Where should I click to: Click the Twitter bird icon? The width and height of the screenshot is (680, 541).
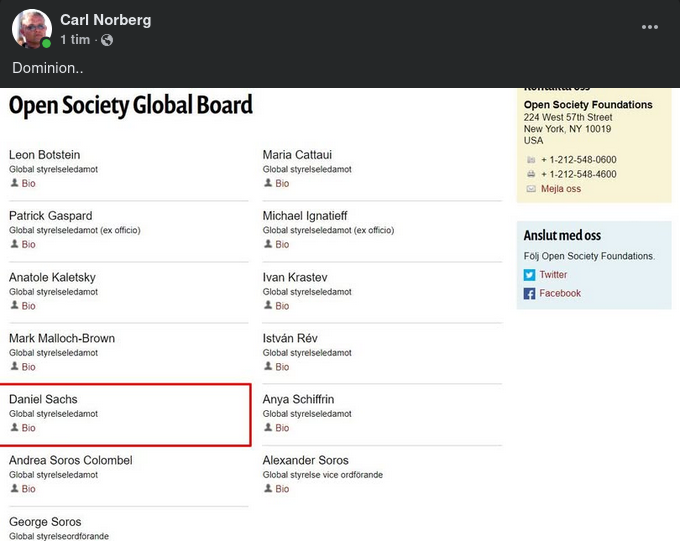click(530, 275)
